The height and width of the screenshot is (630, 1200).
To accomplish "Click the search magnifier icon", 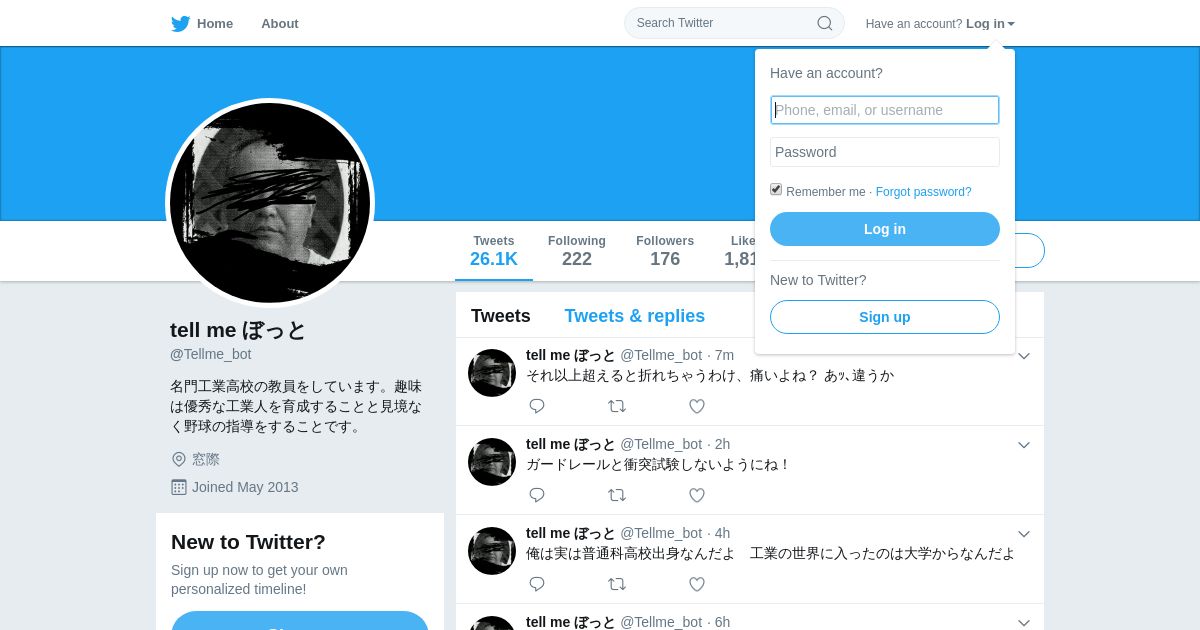I will coord(825,23).
